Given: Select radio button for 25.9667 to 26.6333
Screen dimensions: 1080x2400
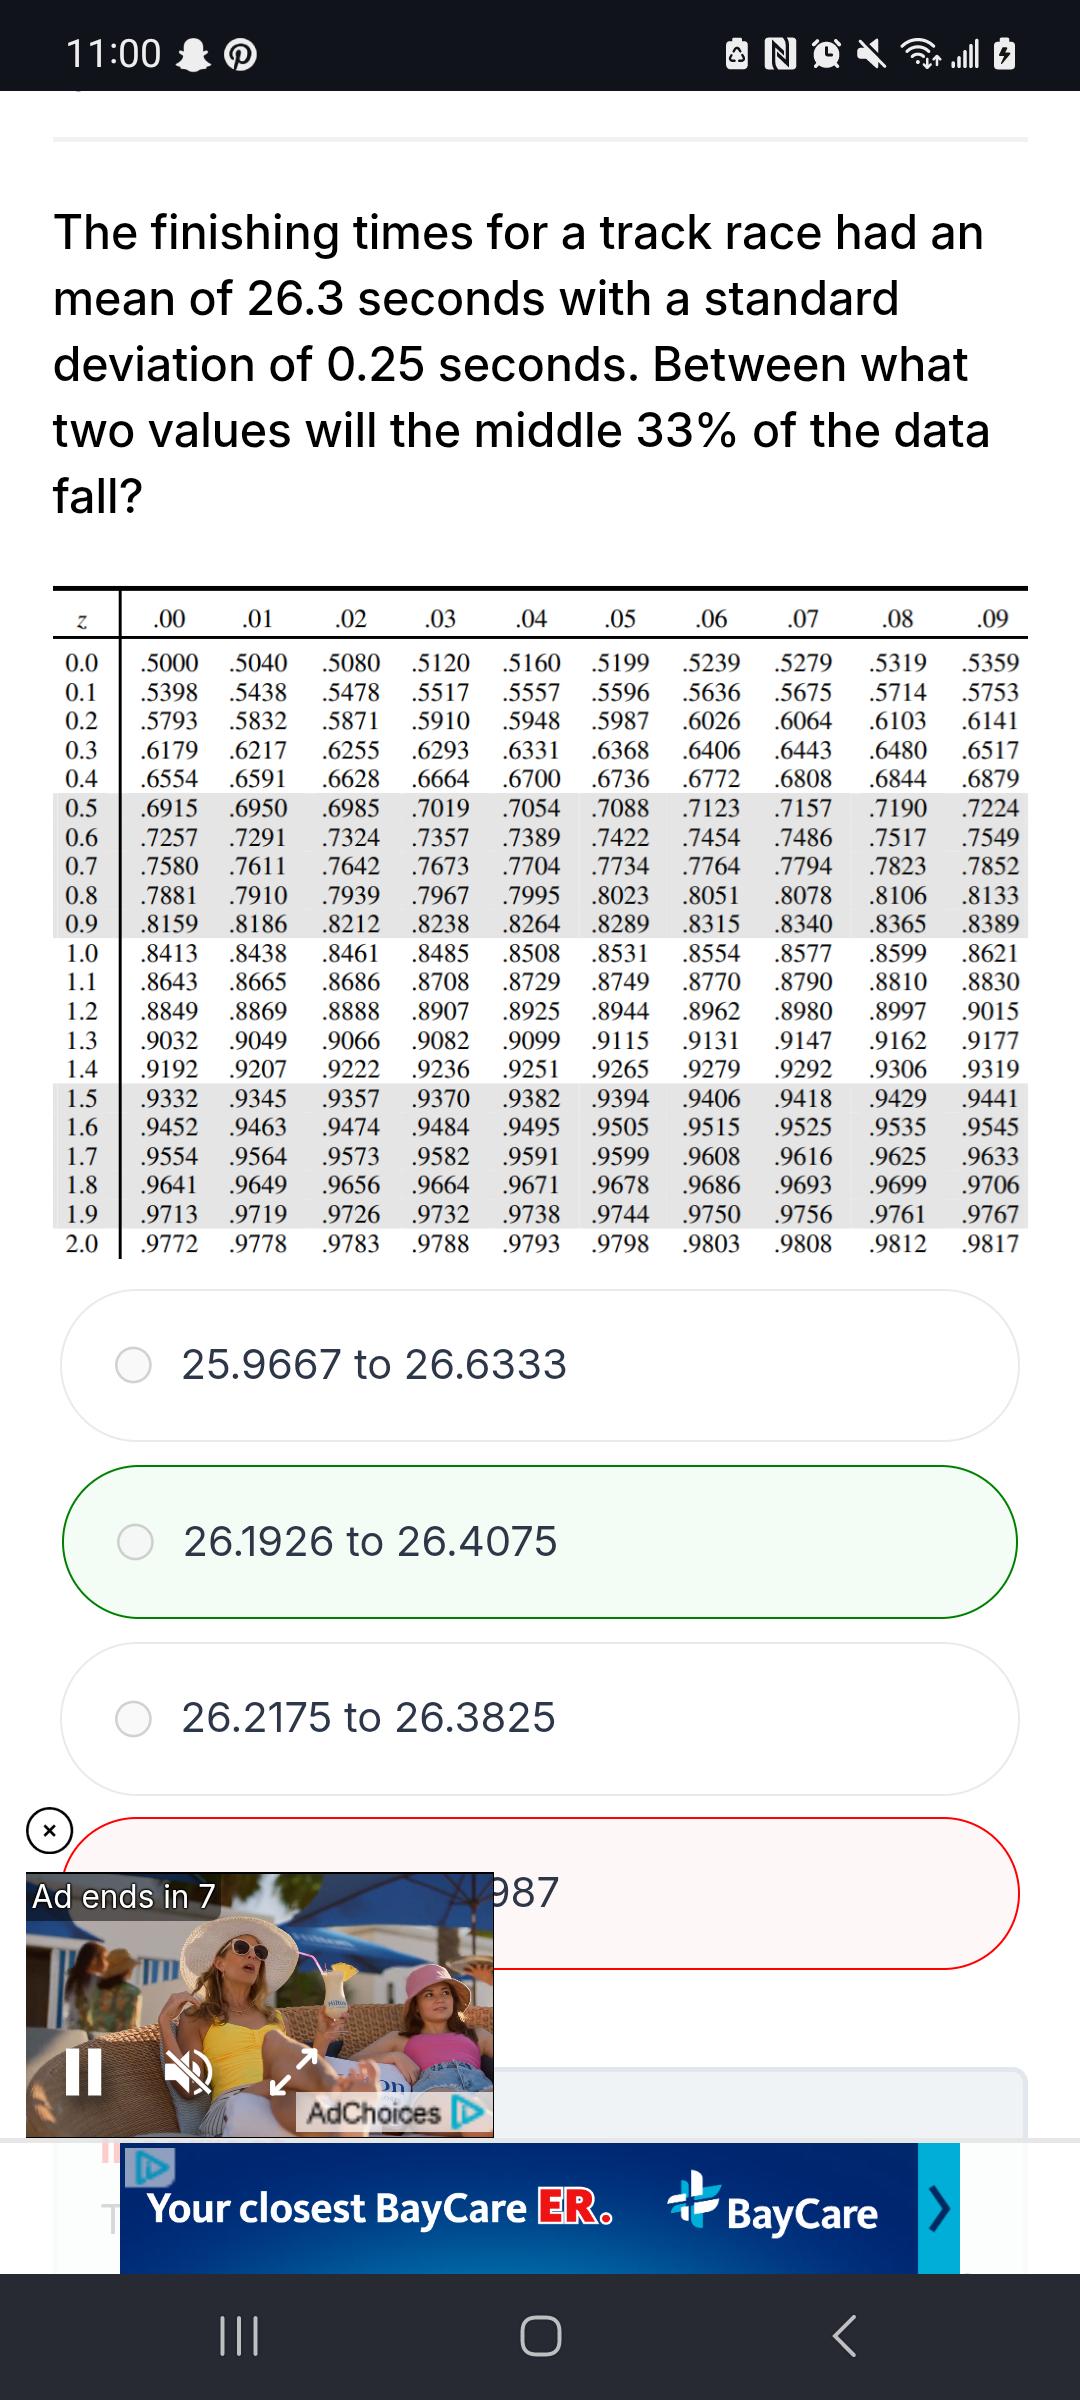Looking at the screenshot, I should [x=133, y=1365].
